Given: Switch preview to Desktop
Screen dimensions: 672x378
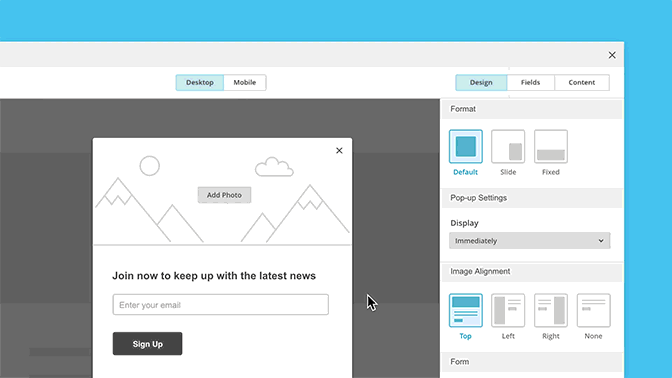Looking at the screenshot, I should point(200,82).
